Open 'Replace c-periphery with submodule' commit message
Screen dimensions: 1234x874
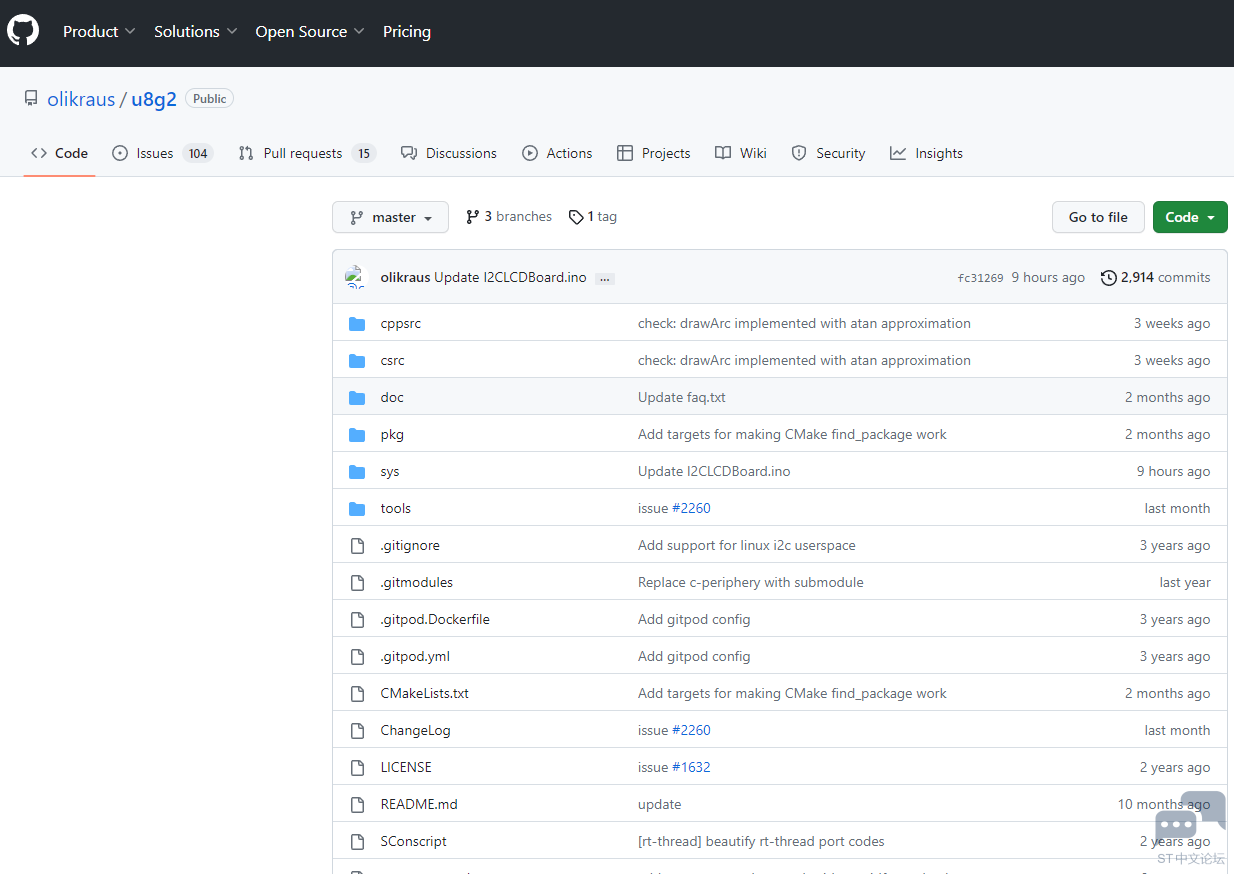751,582
